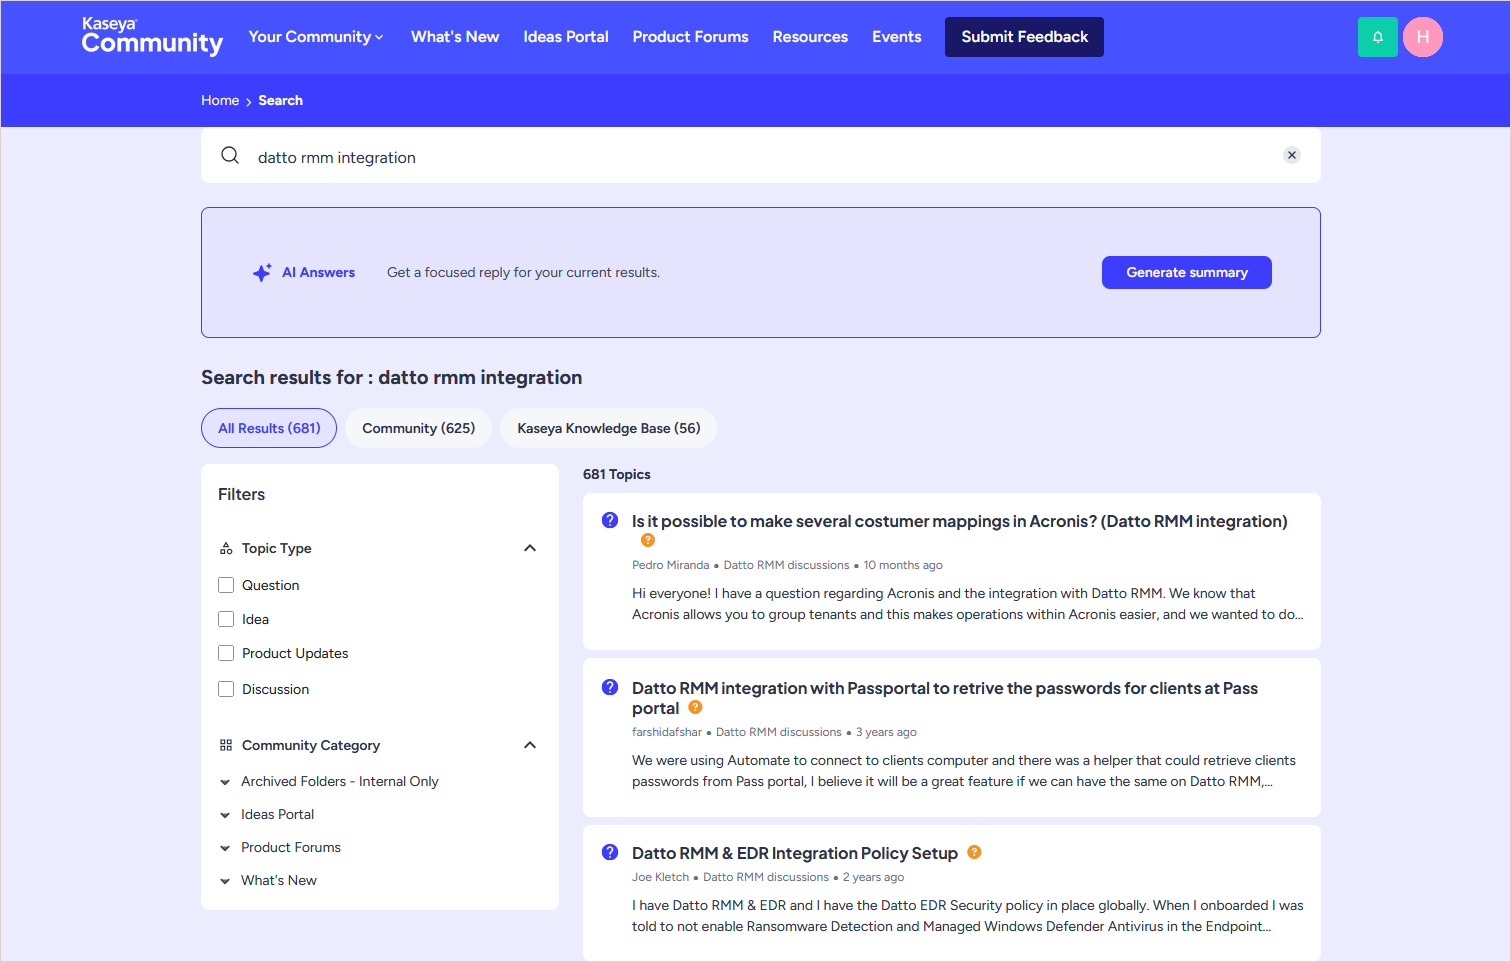Screen dimensions: 1511x962
Task: Click orange badge next to EDR Integration topic
Action: [974, 852]
